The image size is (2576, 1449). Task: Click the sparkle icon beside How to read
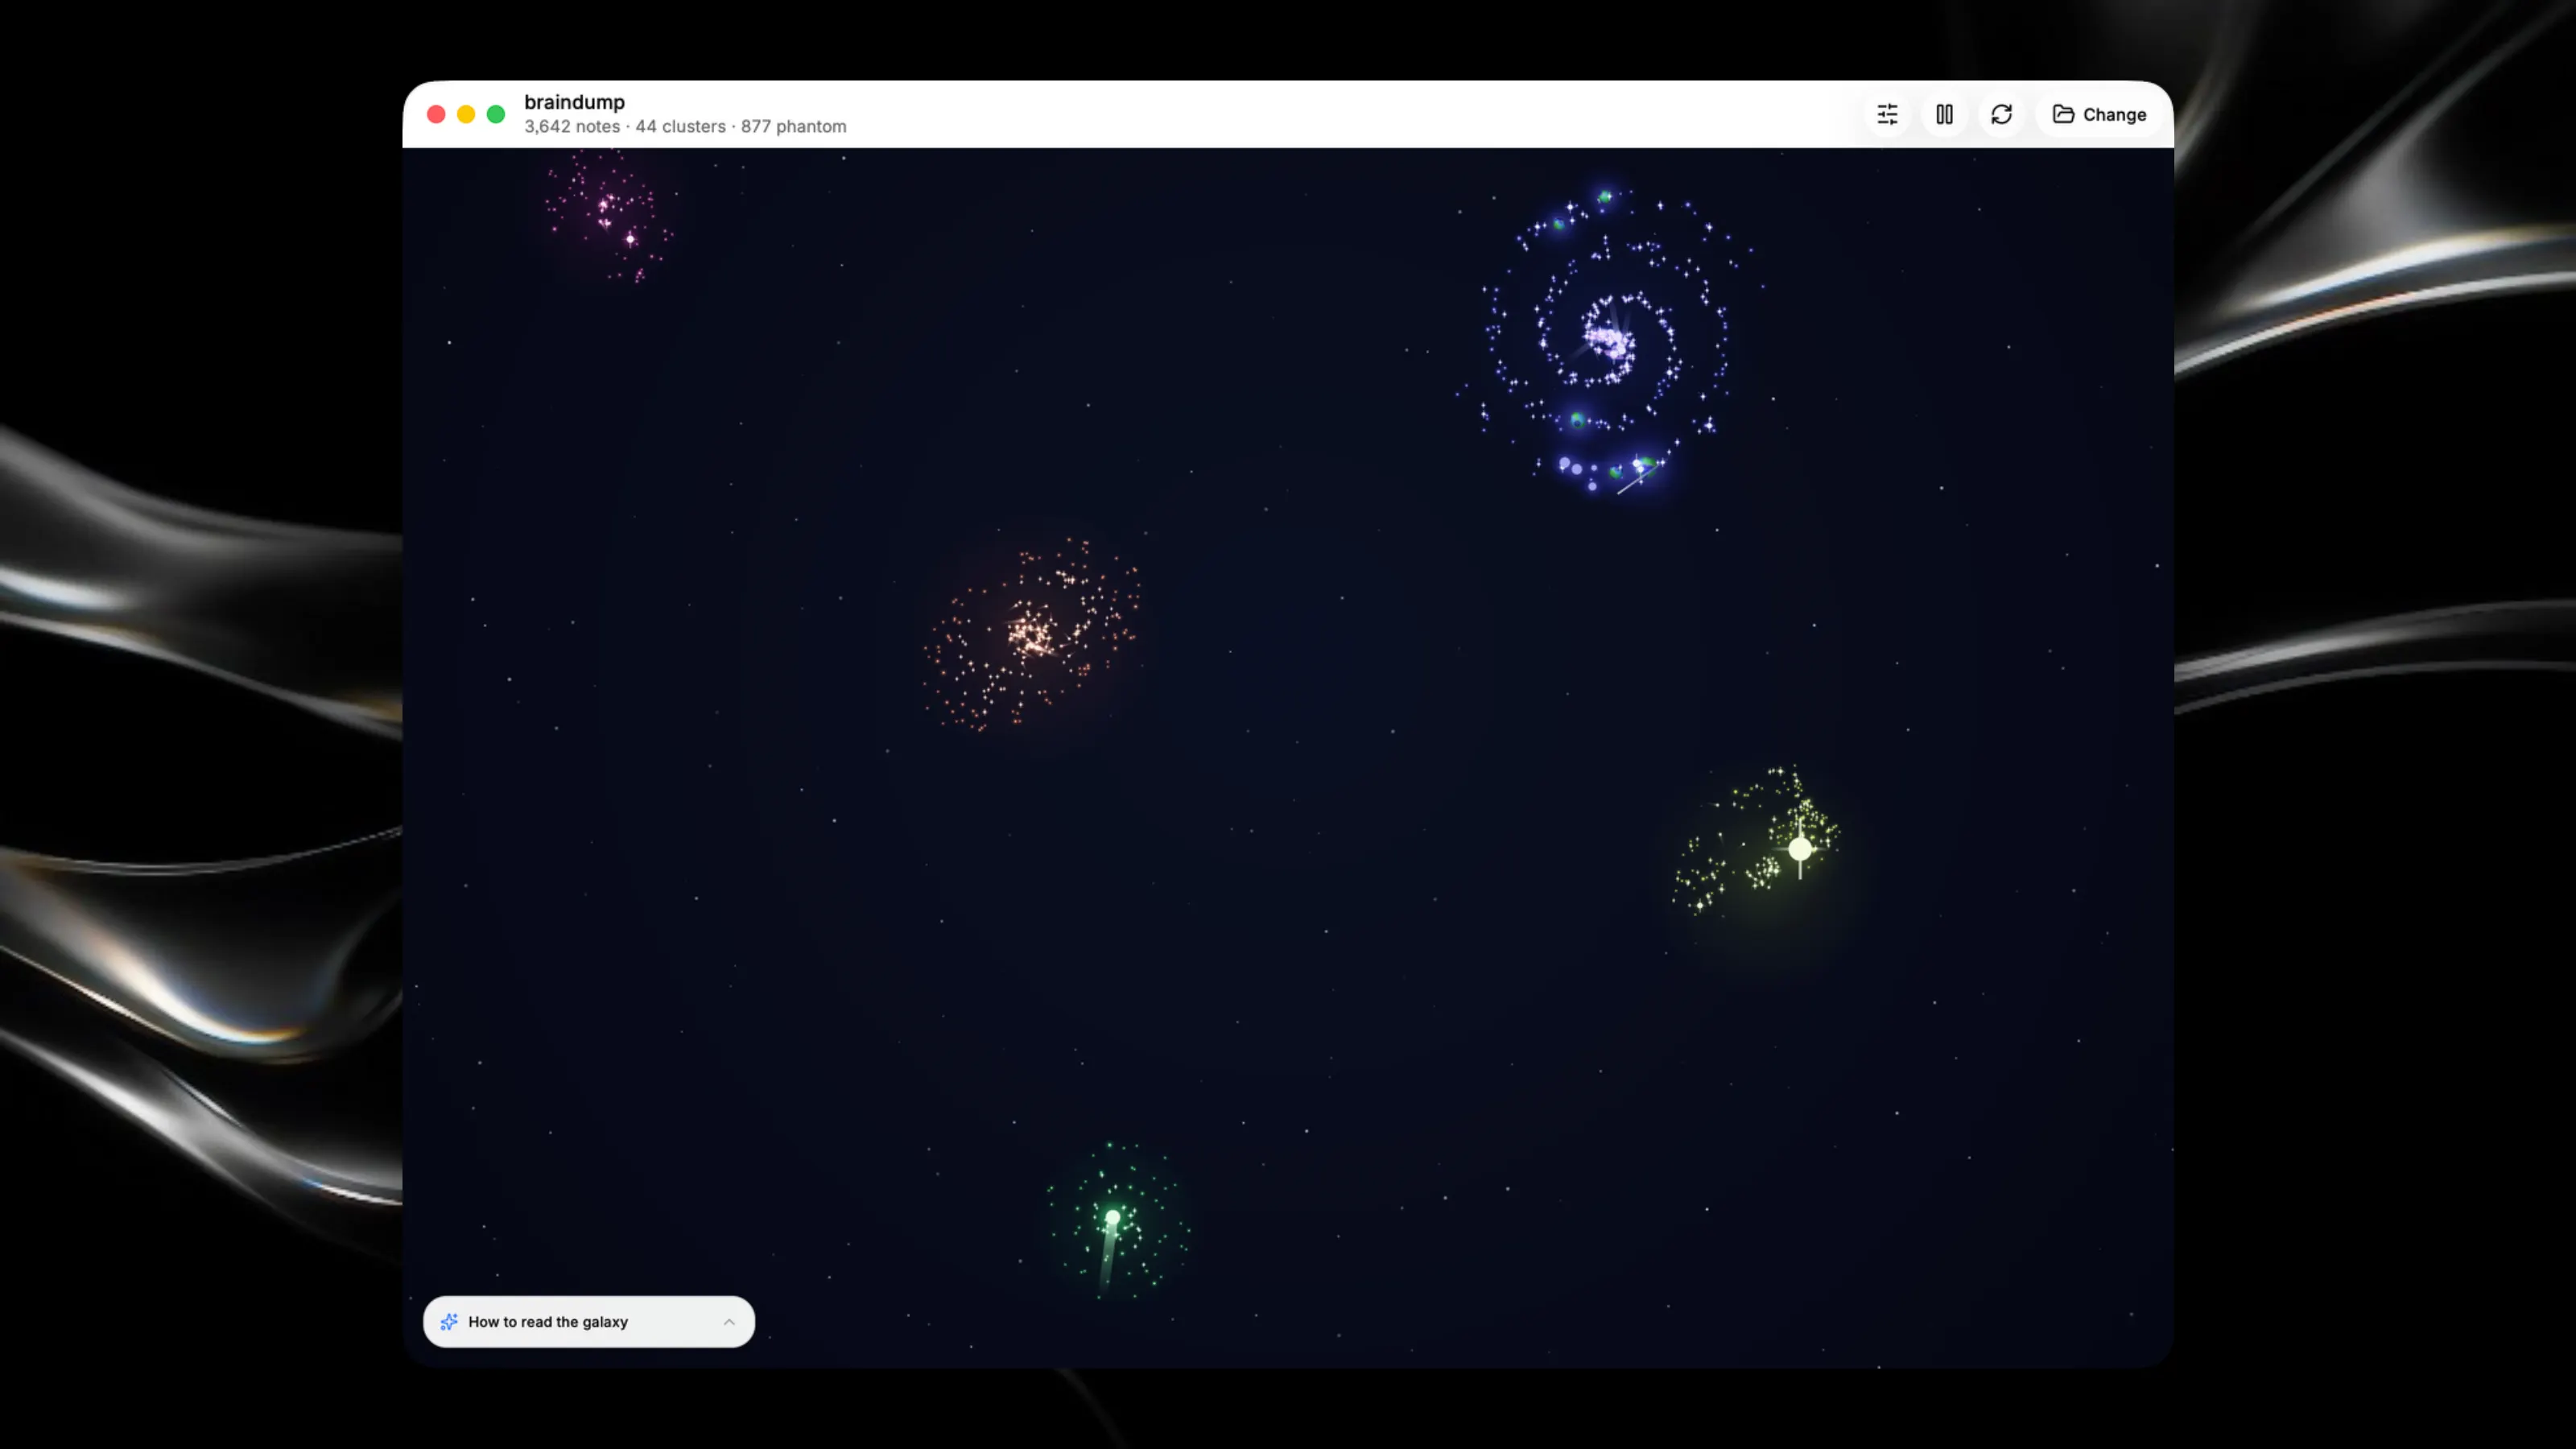tap(449, 1321)
